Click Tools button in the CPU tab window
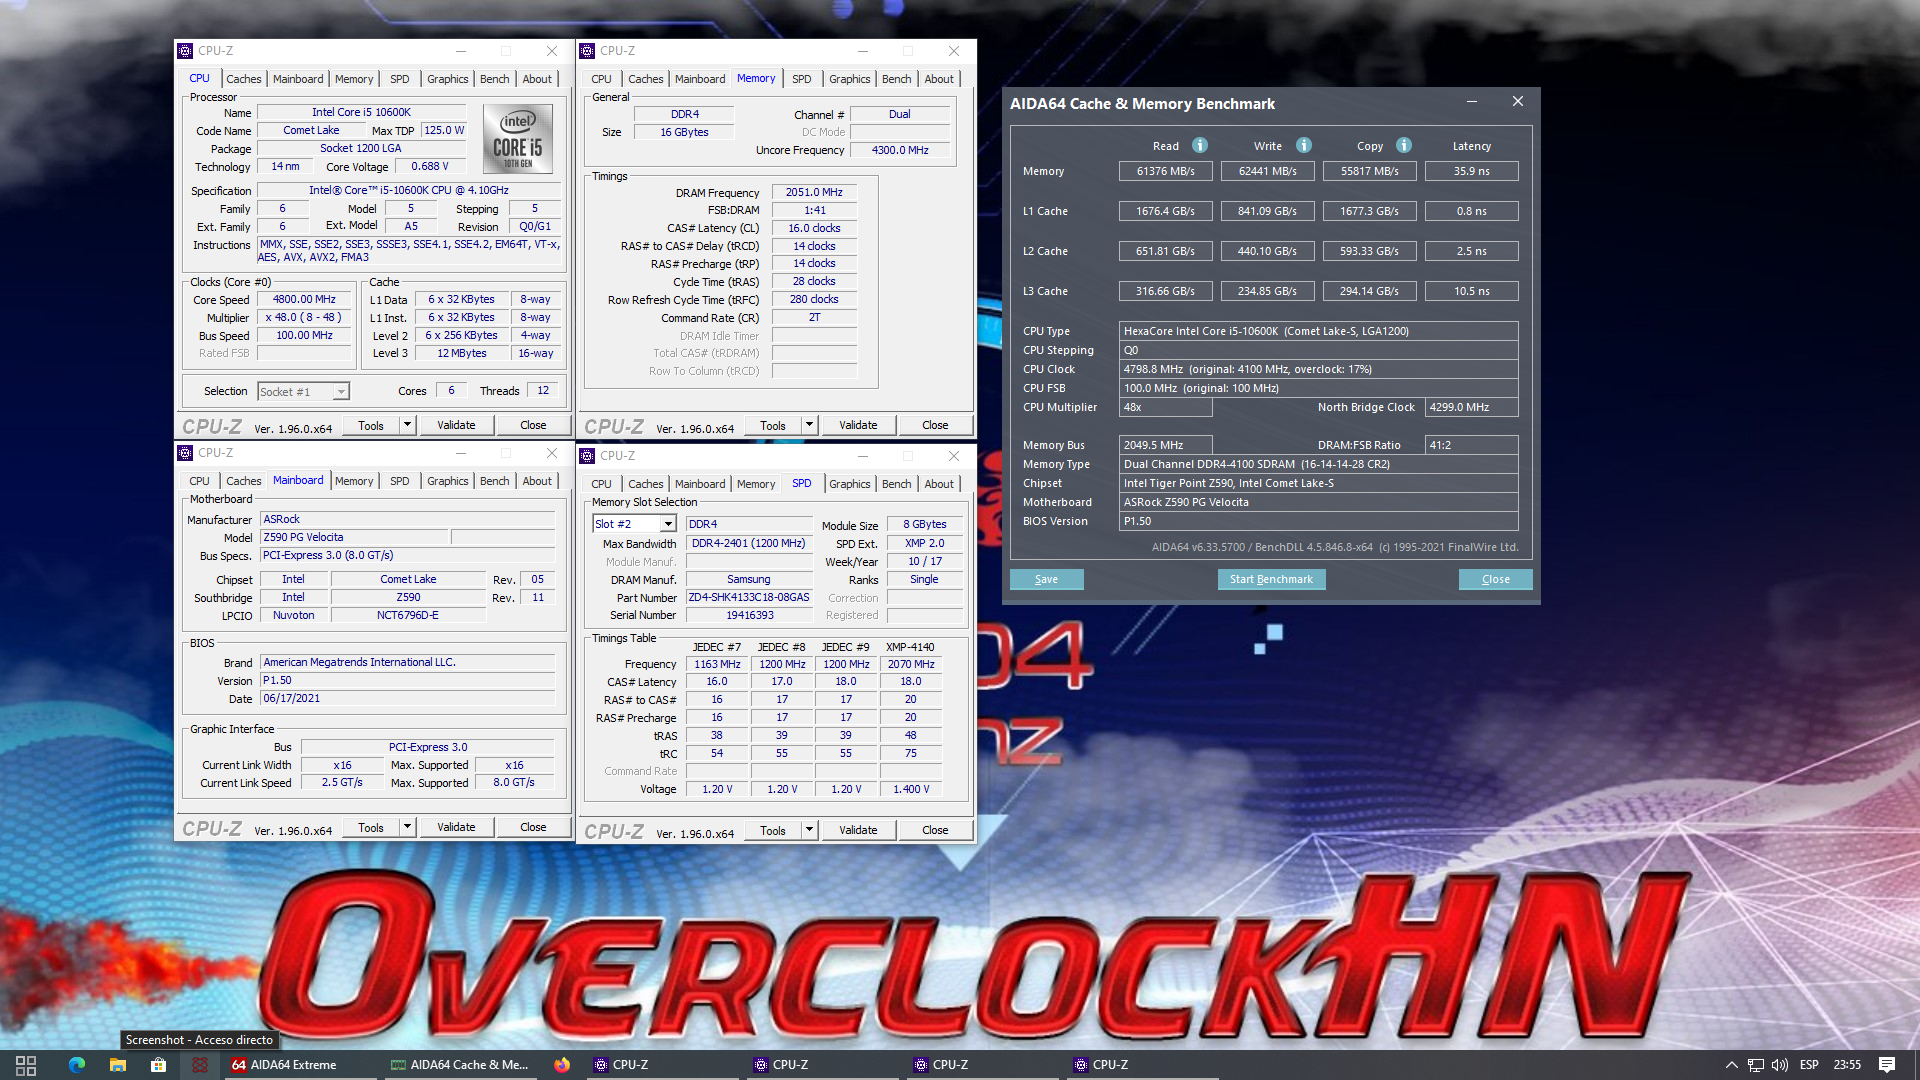Viewport: 1920px width, 1080px height. click(x=371, y=425)
